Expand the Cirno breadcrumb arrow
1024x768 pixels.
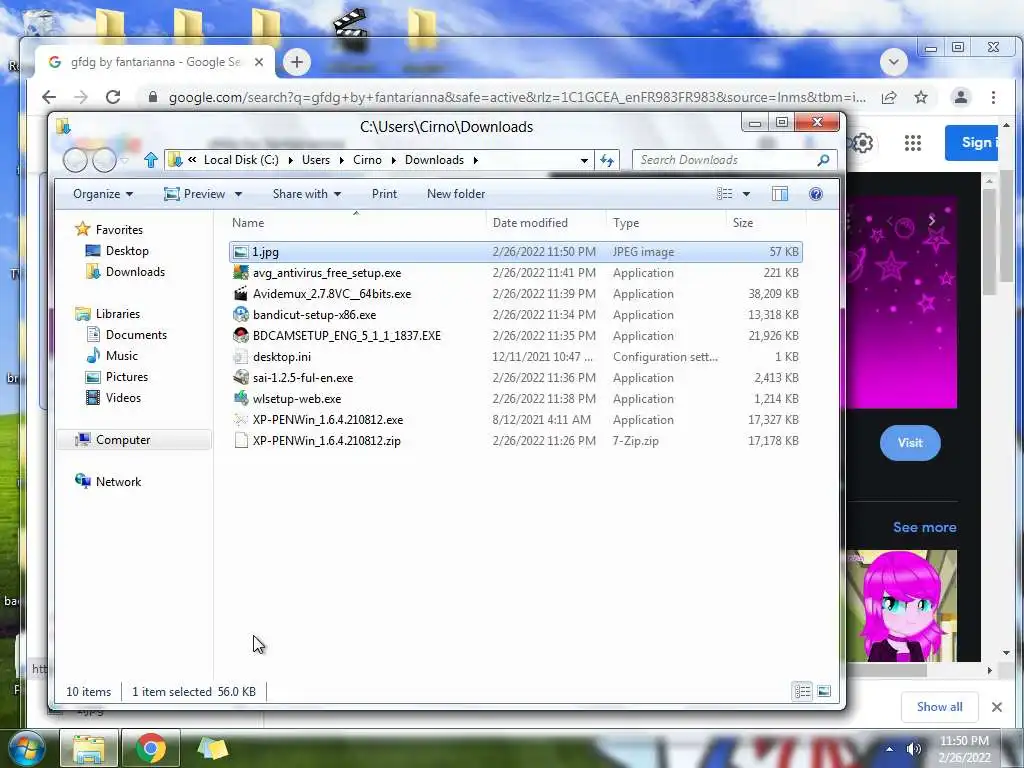(393, 160)
